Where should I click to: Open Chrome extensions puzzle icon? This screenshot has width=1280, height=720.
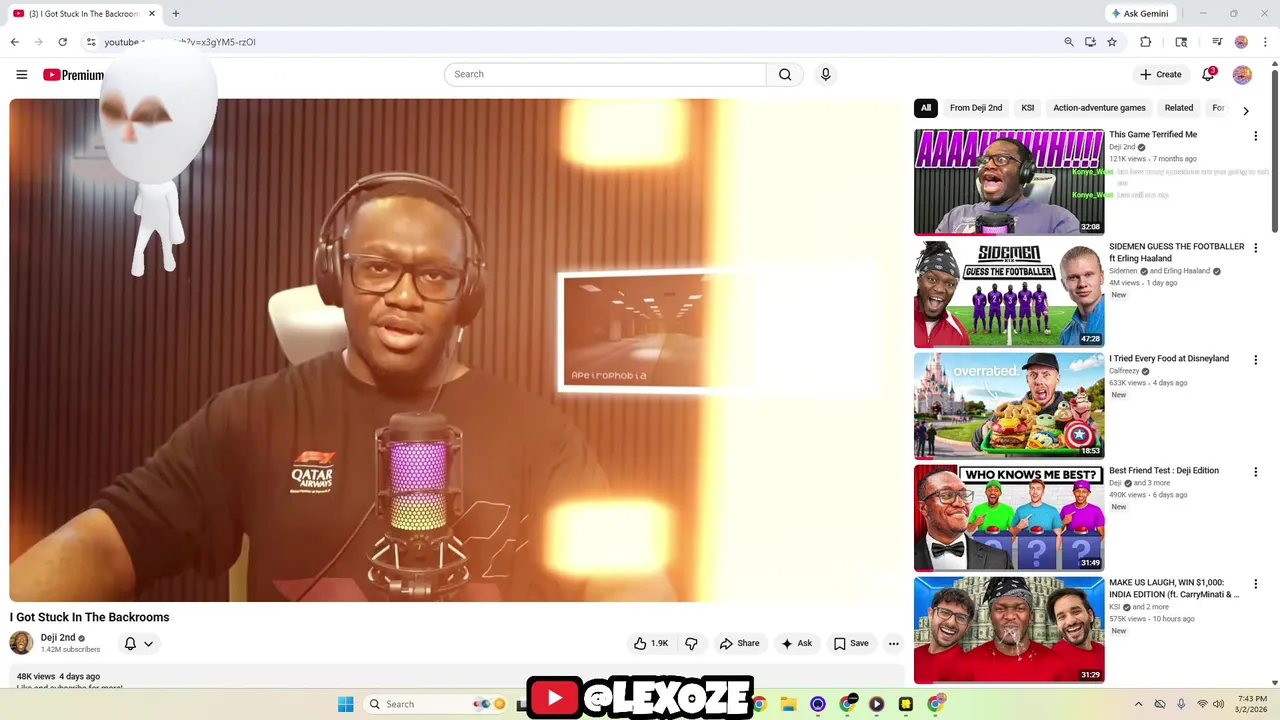(1146, 42)
